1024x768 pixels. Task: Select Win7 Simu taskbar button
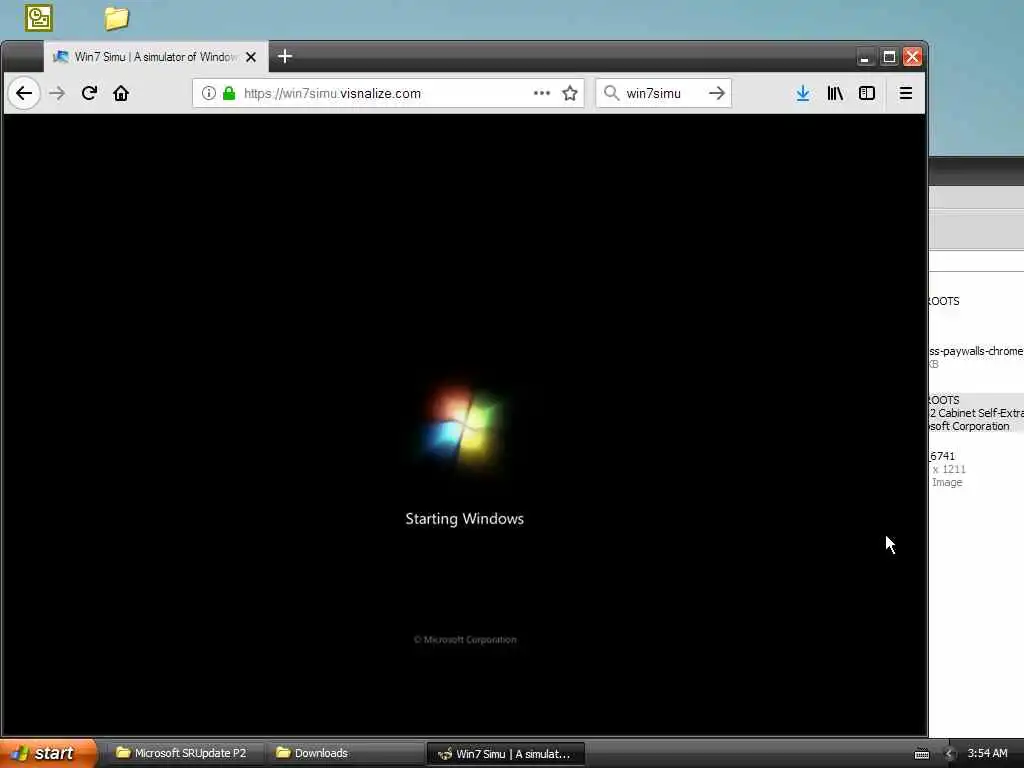tap(505, 754)
